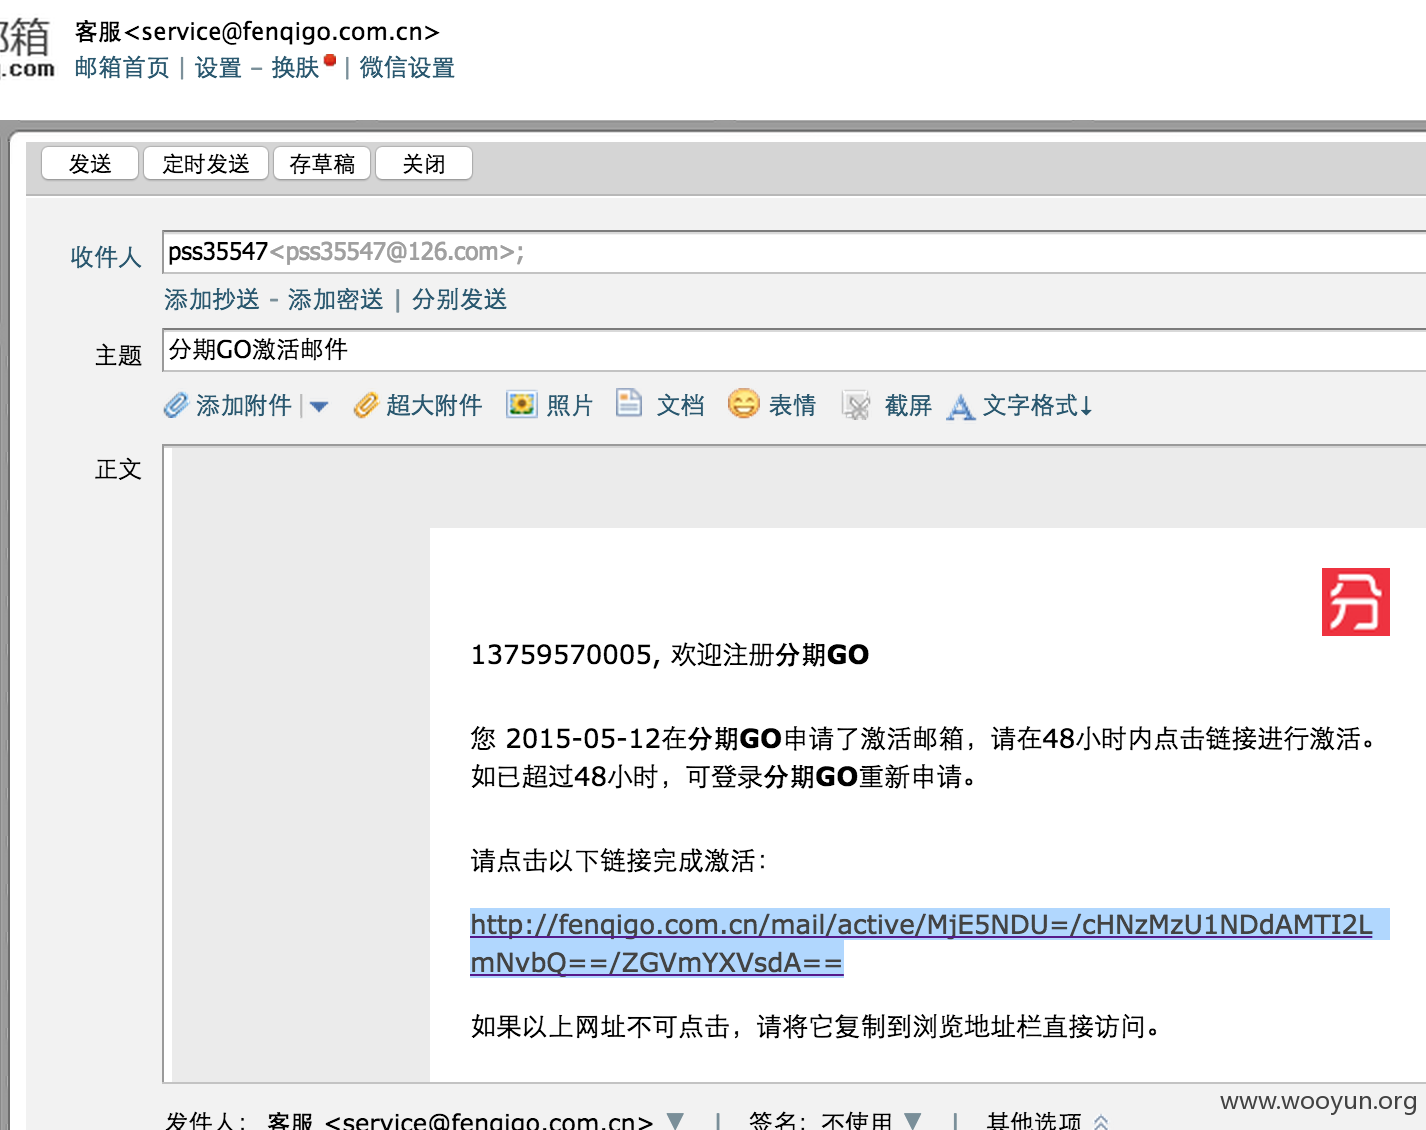The height and width of the screenshot is (1130, 1426).
Task: Open the sender address dropdown arrow
Action: click(675, 1121)
